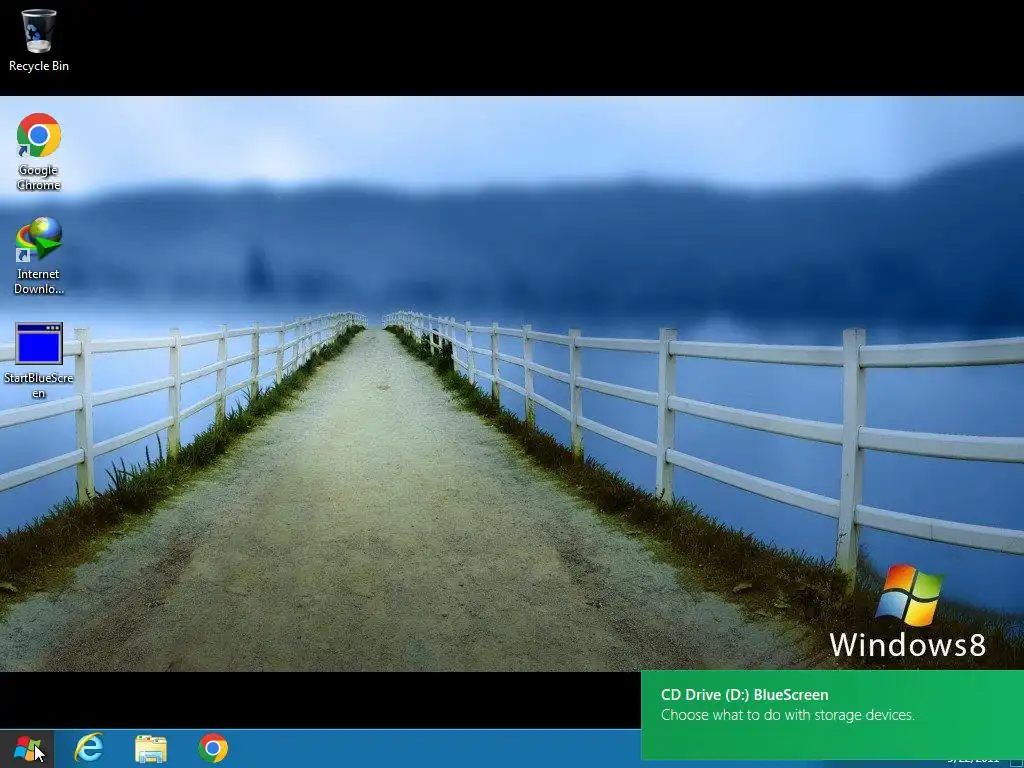The image size is (1024, 768).
Task: Open File Explorer from the taskbar
Action: tap(151, 748)
